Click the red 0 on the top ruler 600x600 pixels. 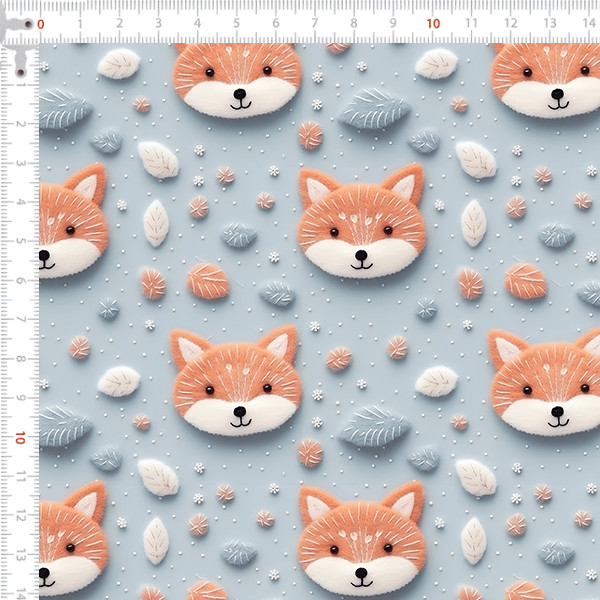coord(41,24)
